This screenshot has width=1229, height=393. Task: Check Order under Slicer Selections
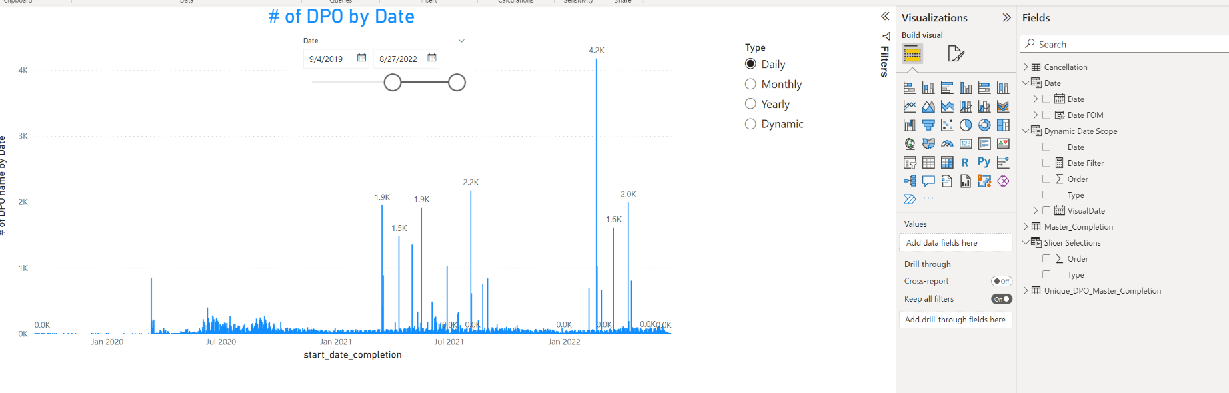point(1046,258)
